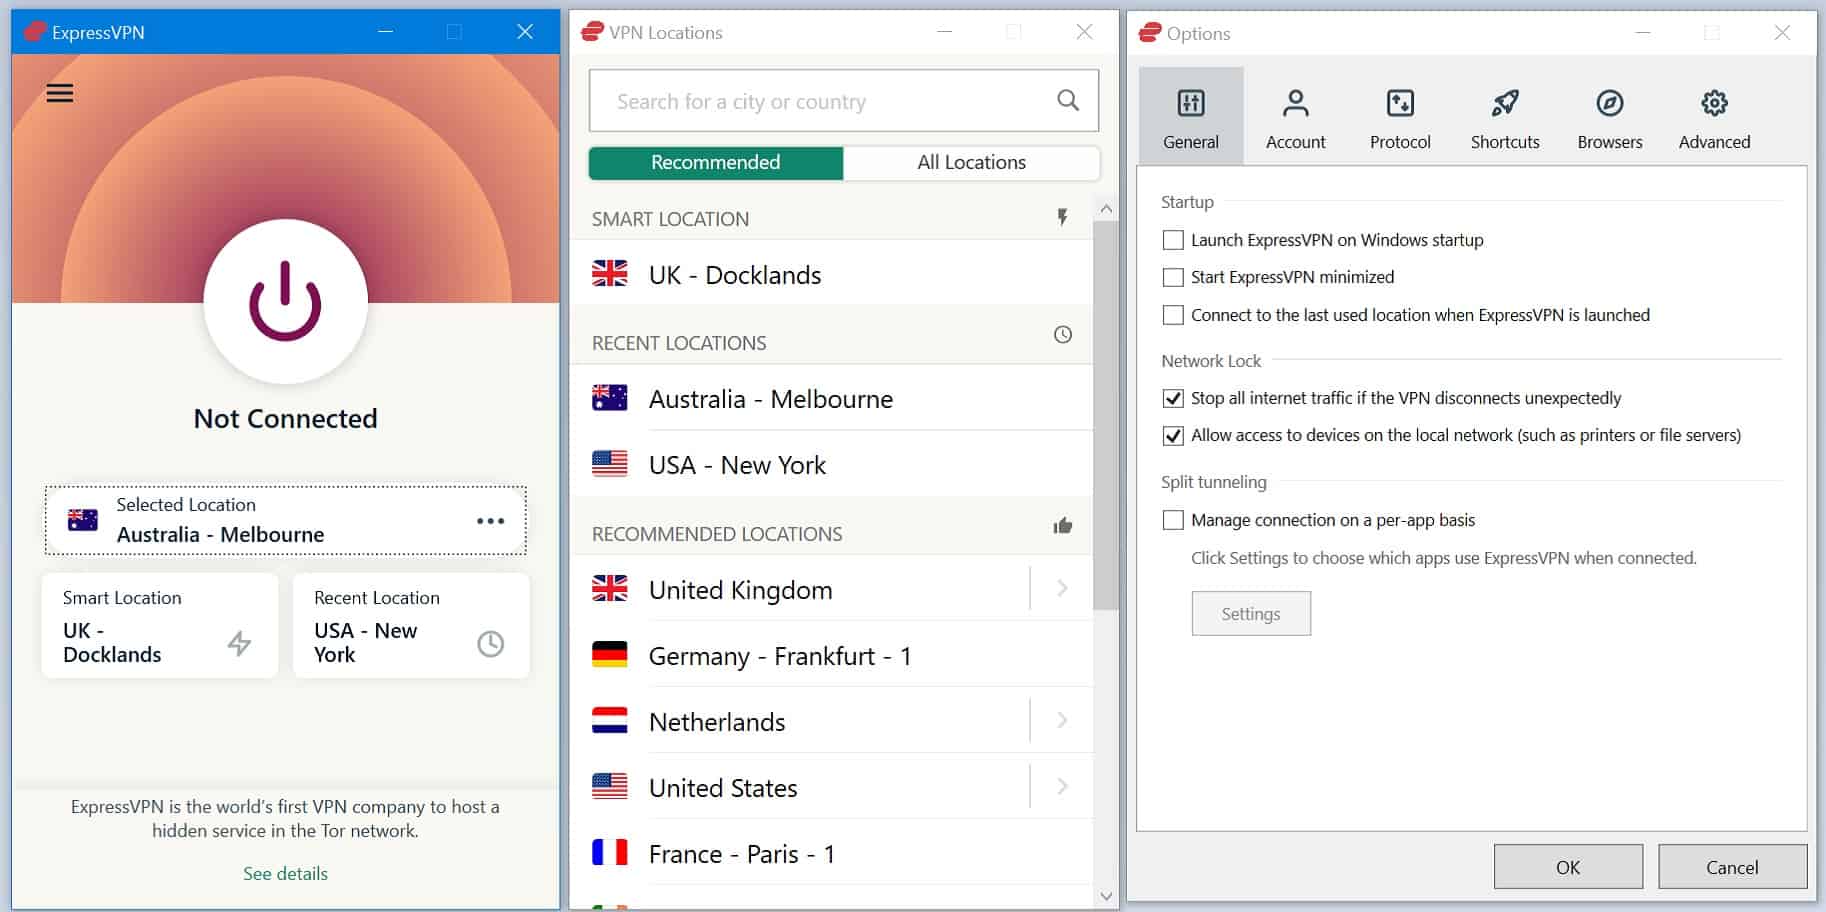The image size is (1826, 912).
Task: Uncheck Allow access to devices on local network
Action: click(x=1173, y=435)
